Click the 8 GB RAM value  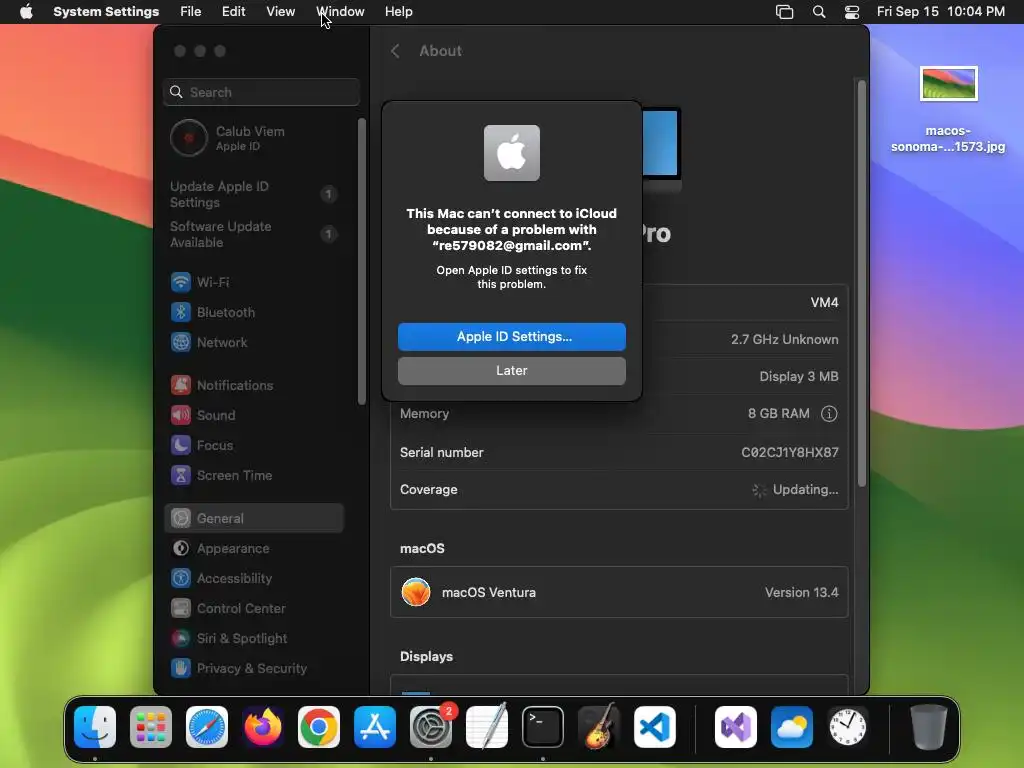coord(778,413)
